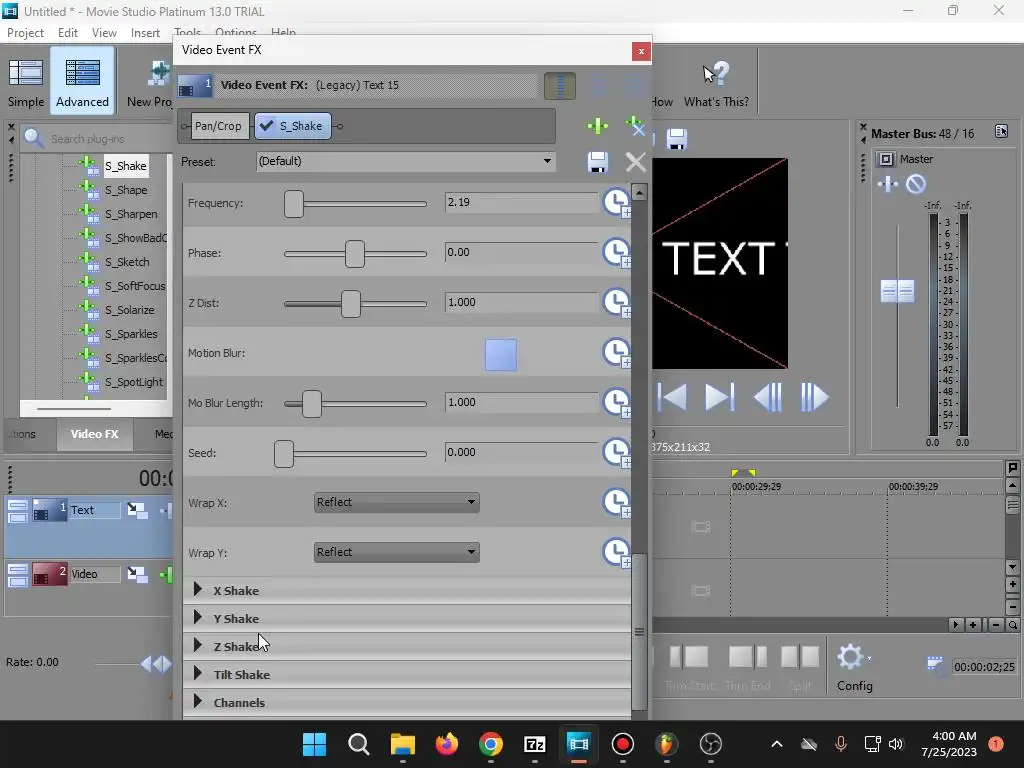Click the Motion Blur animate clock icon

point(616,353)
